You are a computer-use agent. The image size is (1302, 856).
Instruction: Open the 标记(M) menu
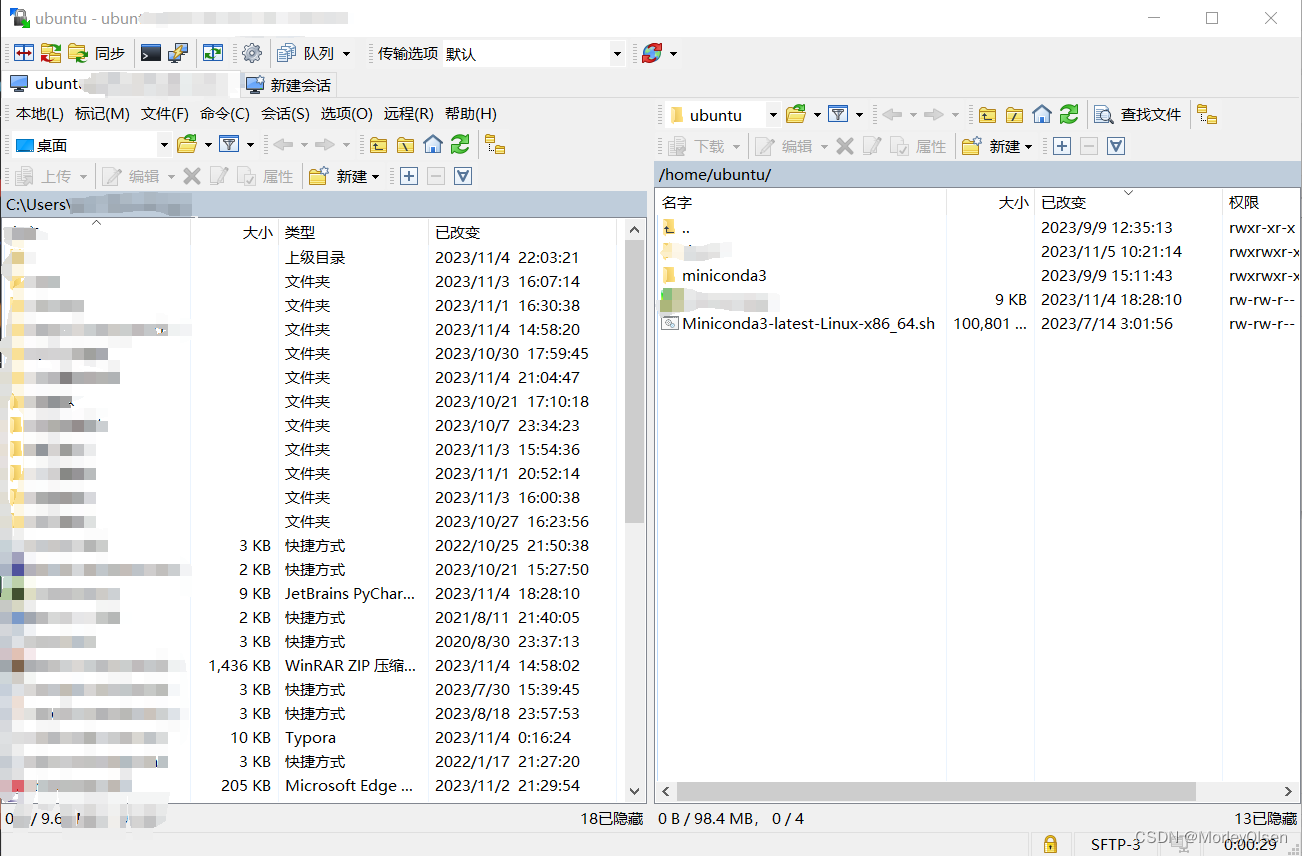[102, 114]
